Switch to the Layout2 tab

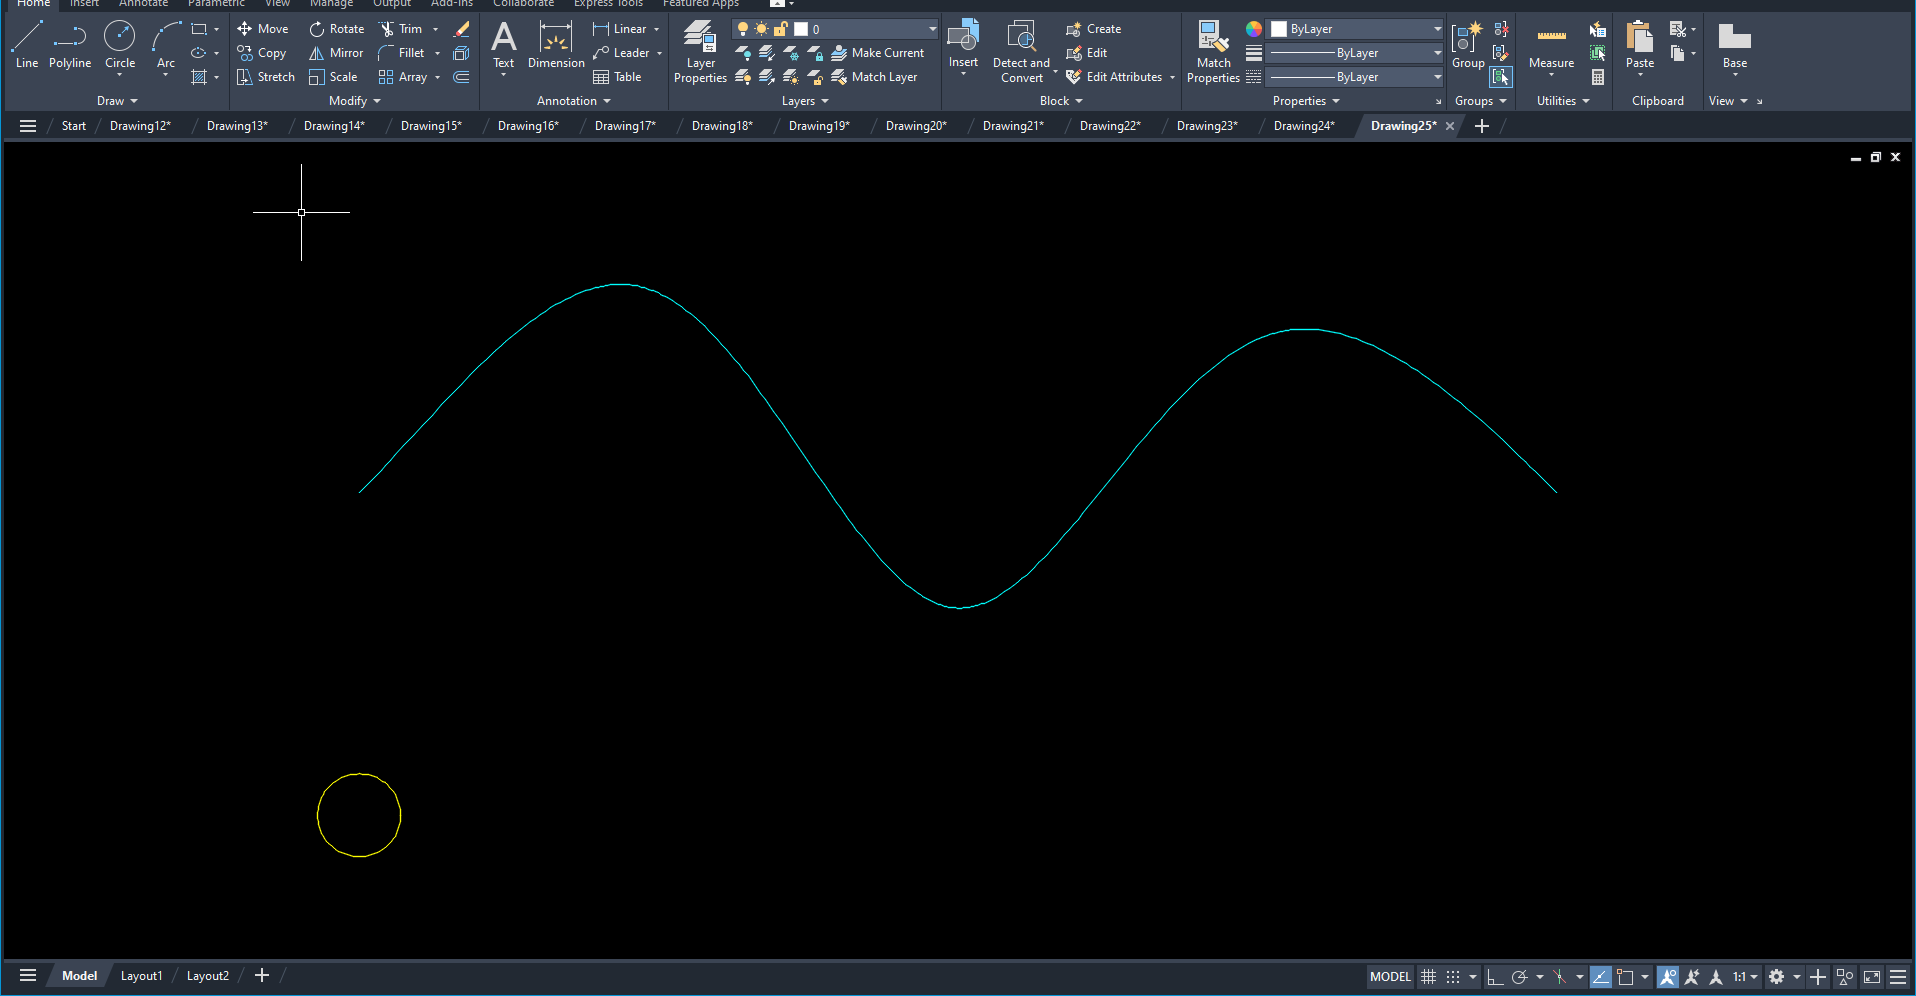pos(208,976)
